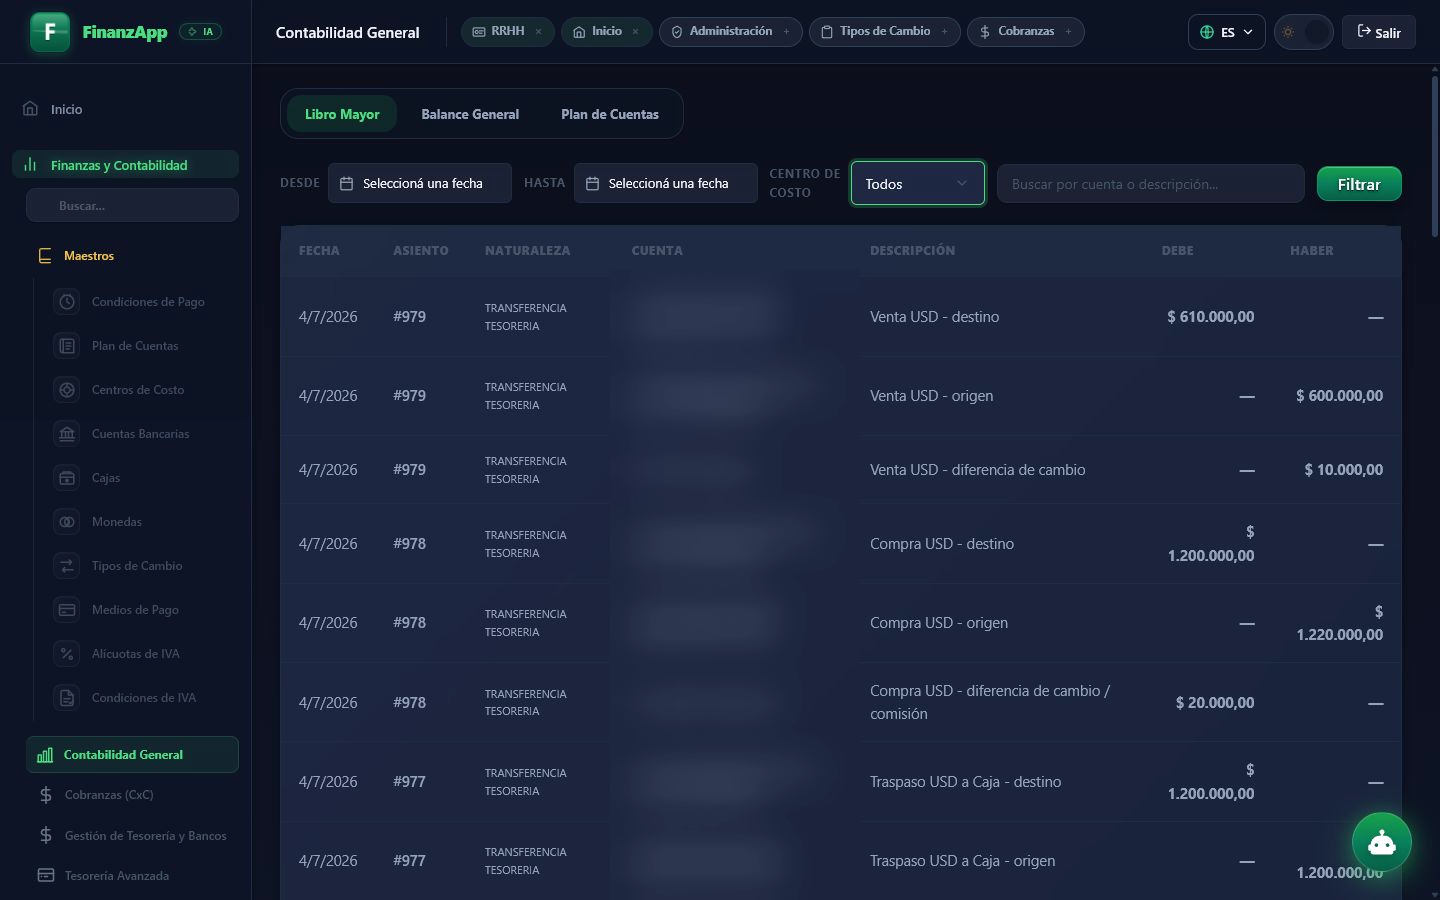Click the sidebar Buscar search field
This screenshot has height=900, width=1440.
click(132, 206)
